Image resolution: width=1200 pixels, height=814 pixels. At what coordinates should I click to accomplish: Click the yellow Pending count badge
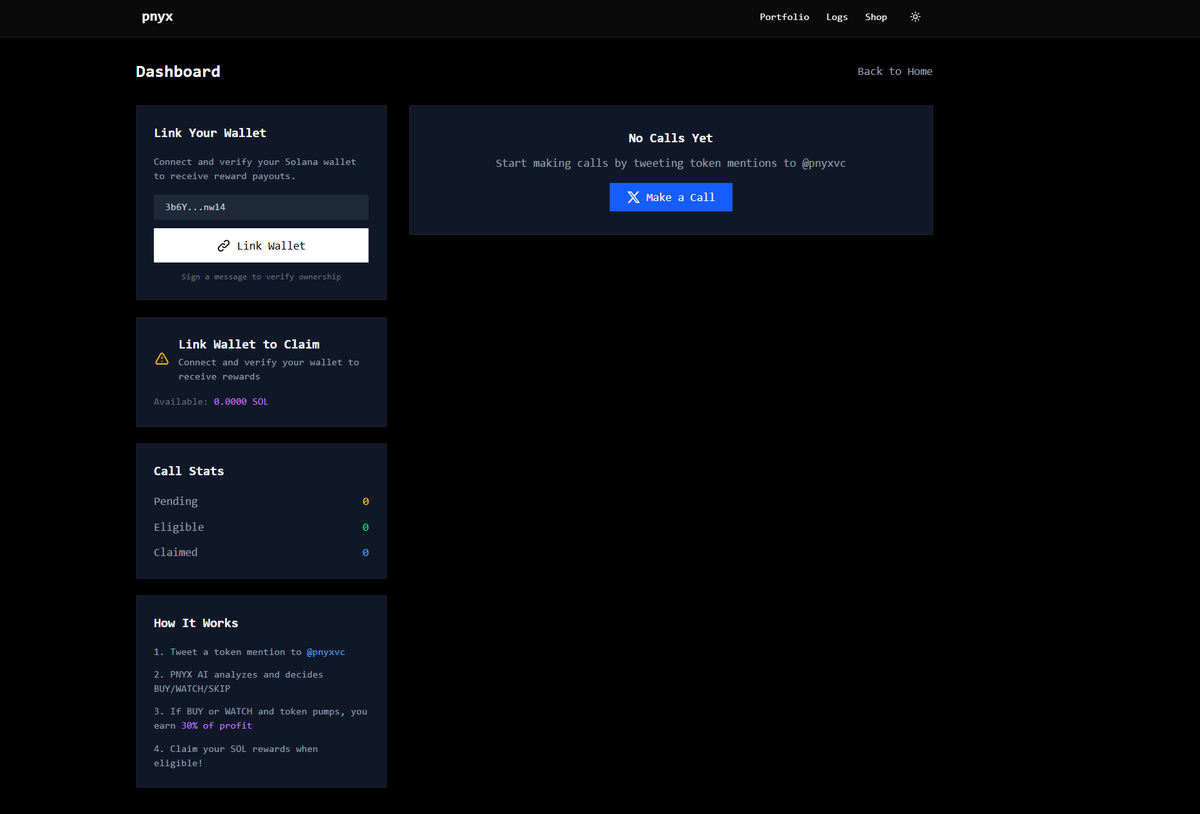(x=365, y=501)
